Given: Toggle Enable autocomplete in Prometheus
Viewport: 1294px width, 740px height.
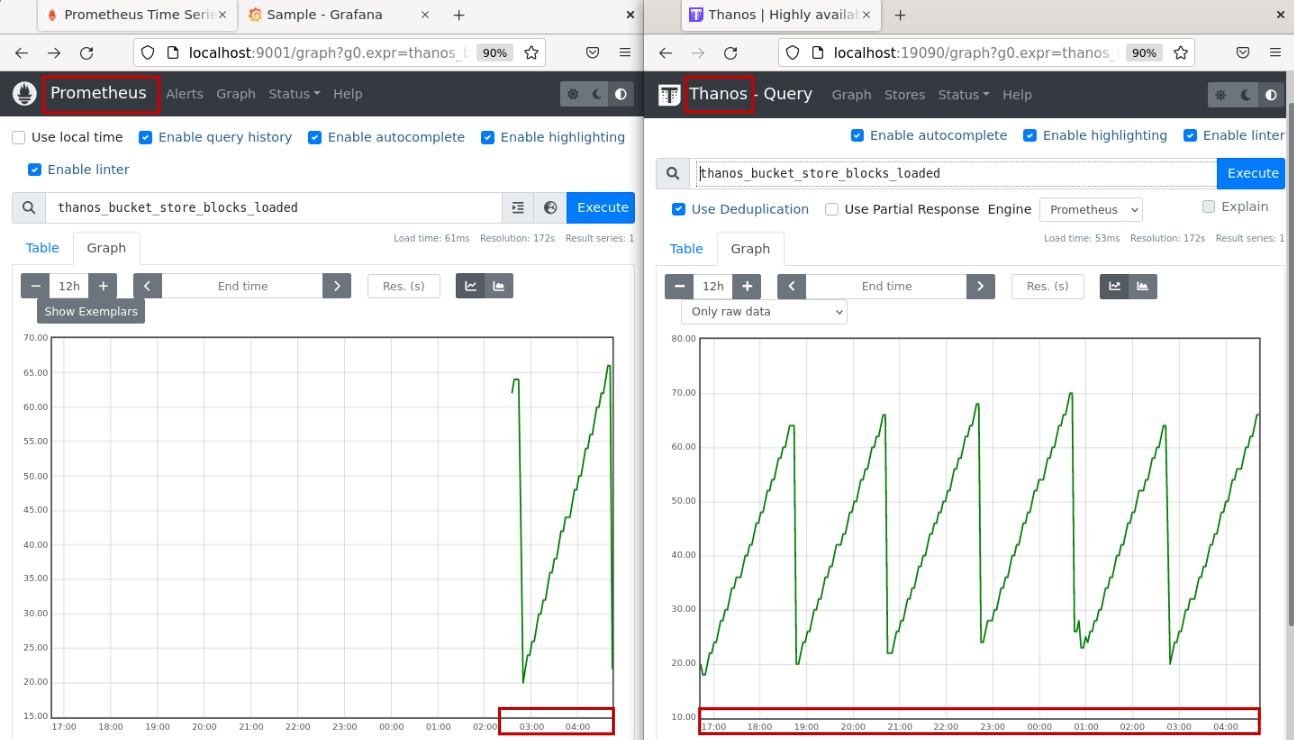Looking at the screenshot, I should pos(315,137).
